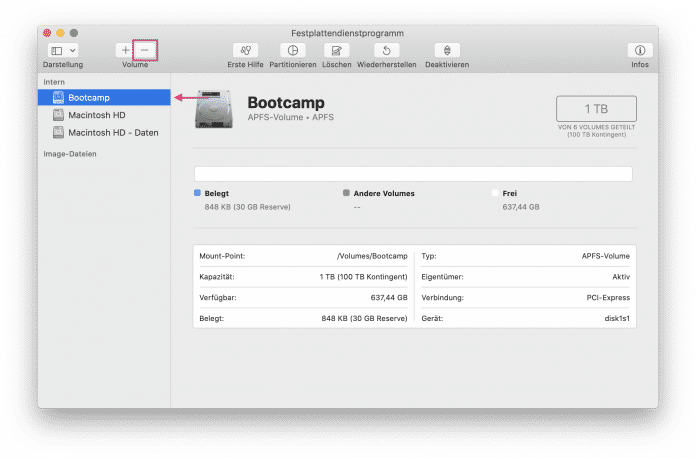The height and width of the screenshot is (458, 696).
Task: Open the Darstellung view dropdown
Action: click(x=62, y=50)
